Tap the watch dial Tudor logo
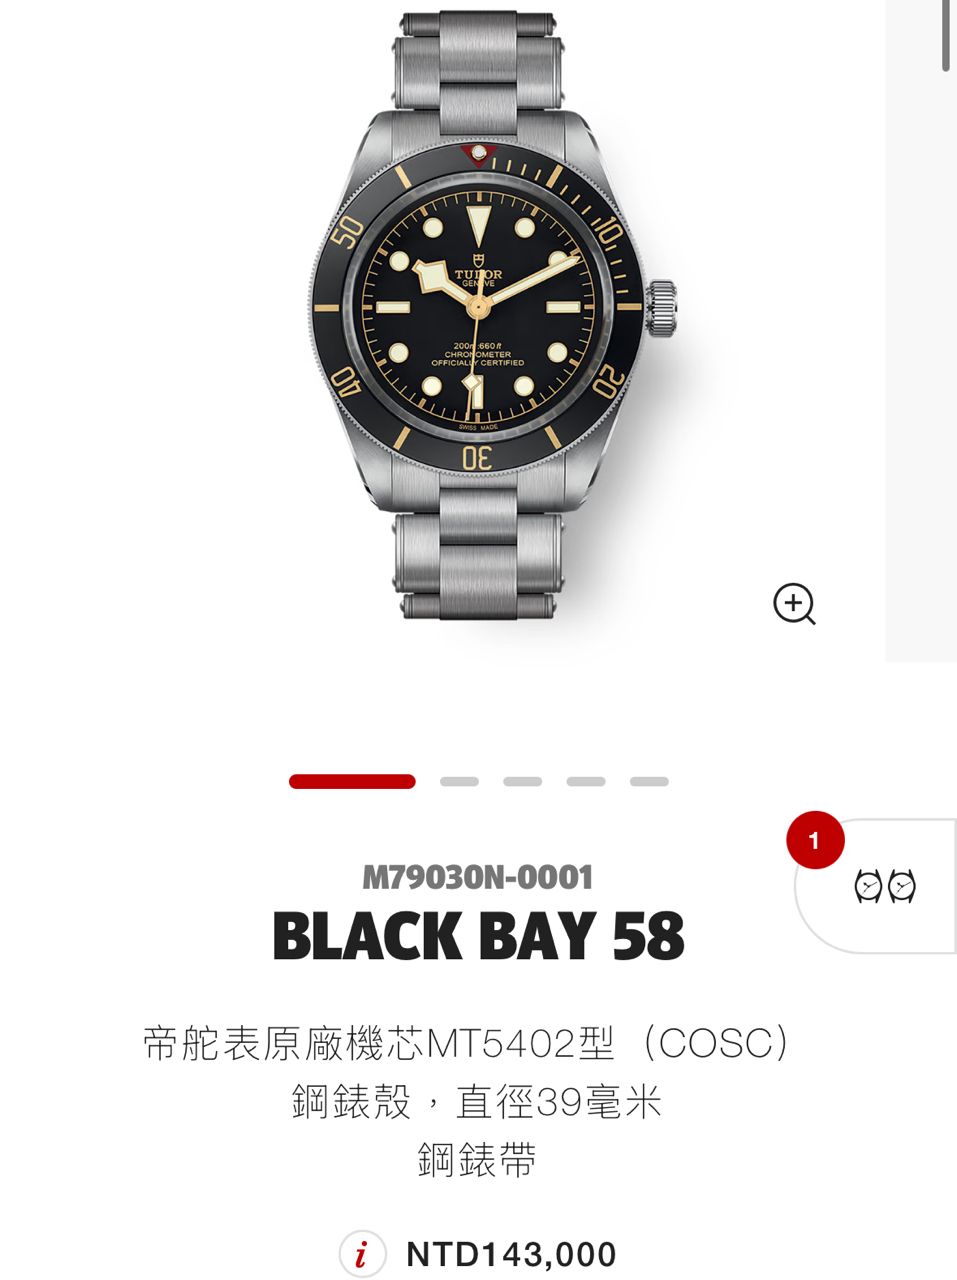This screenshot has width=957, height=1280. [x=479, y=274]
